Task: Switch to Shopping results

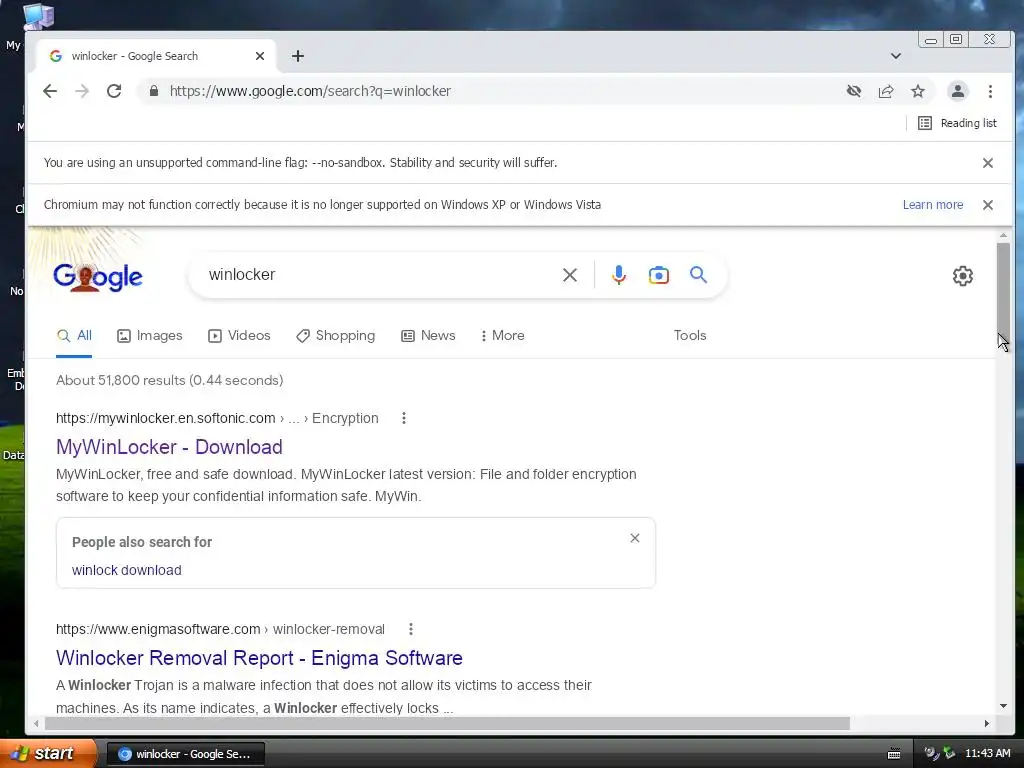Action: pyautogui.click(x=336, y=336)
